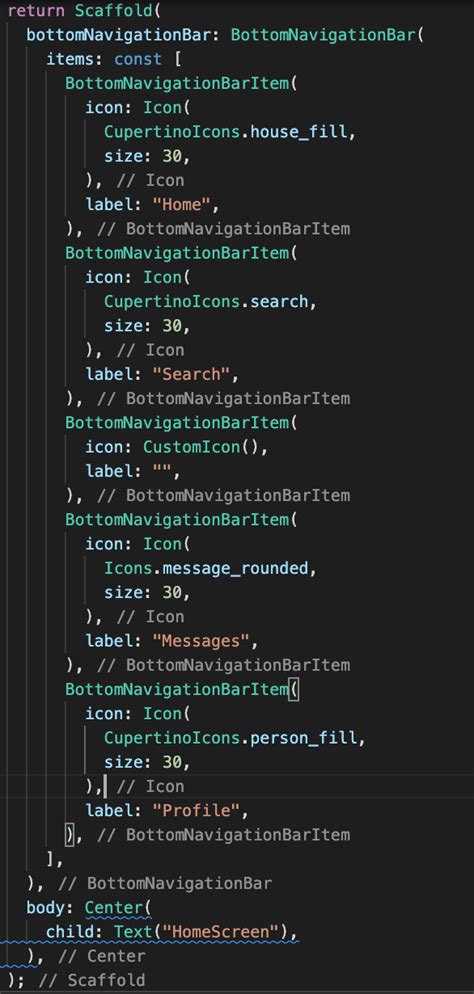Click the "// Center" closing label
This screenshot has height=994, width=474.
pos(101,956)
